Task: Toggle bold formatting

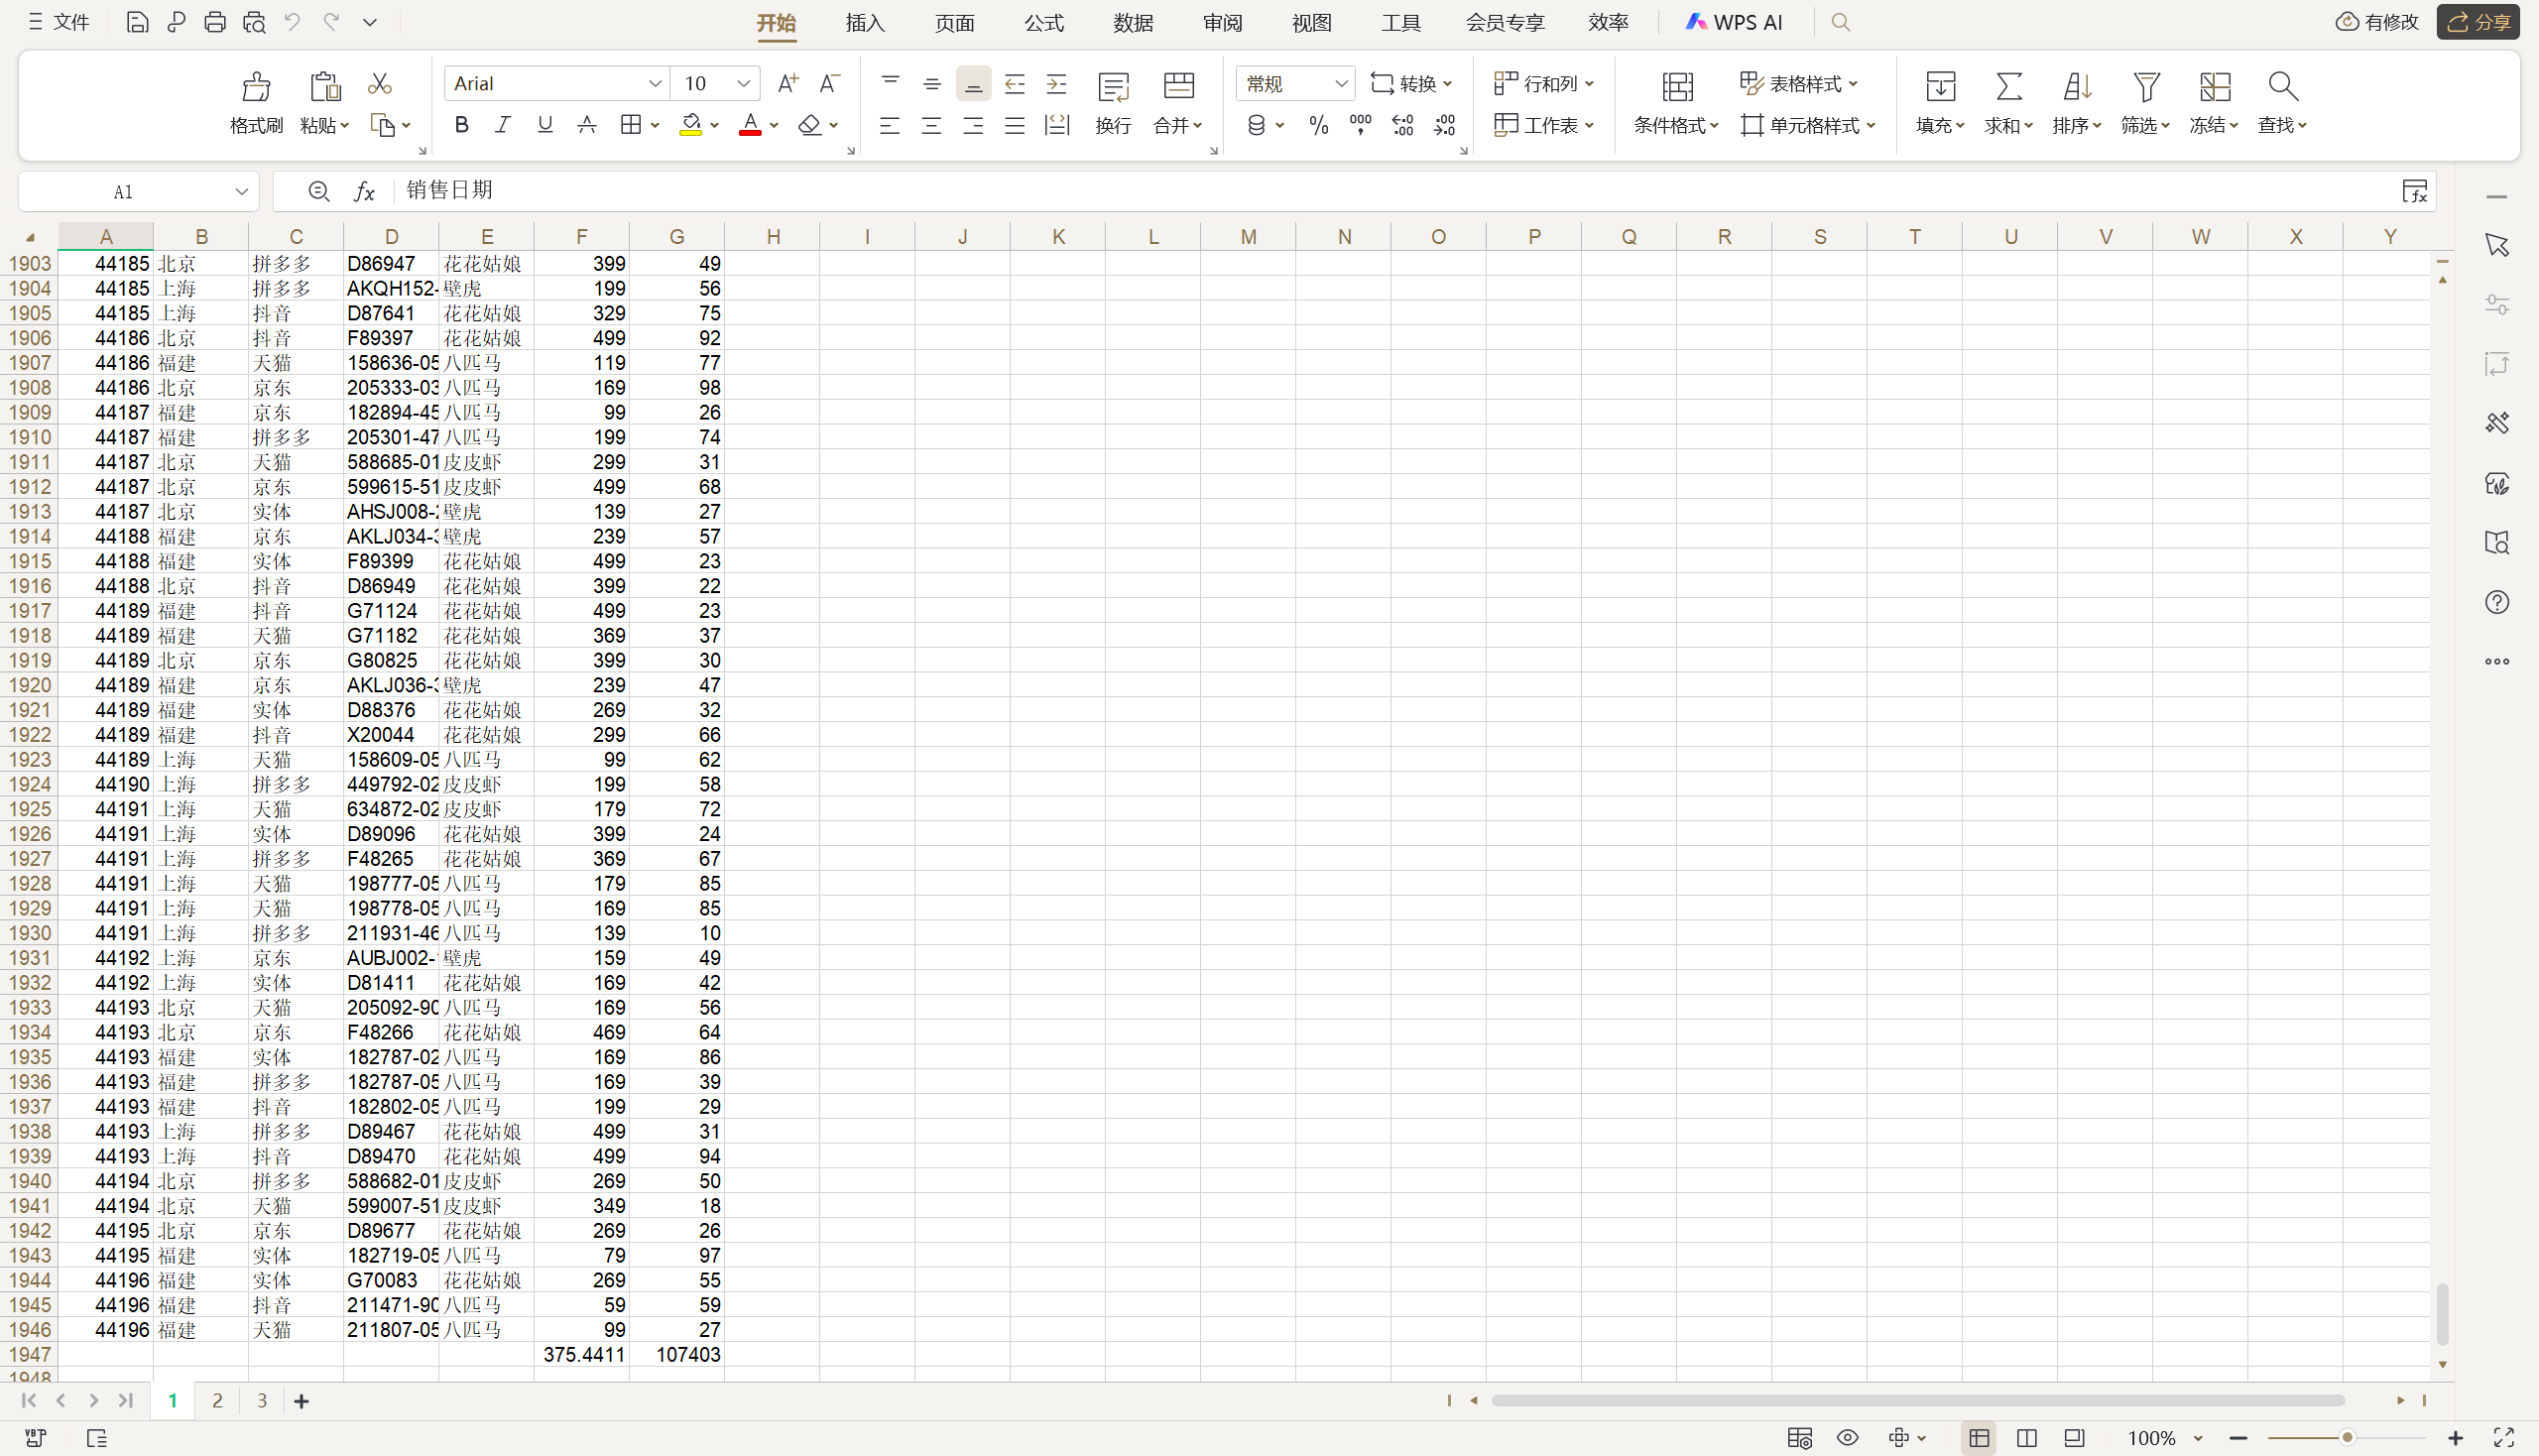Action: pos(461,125)
